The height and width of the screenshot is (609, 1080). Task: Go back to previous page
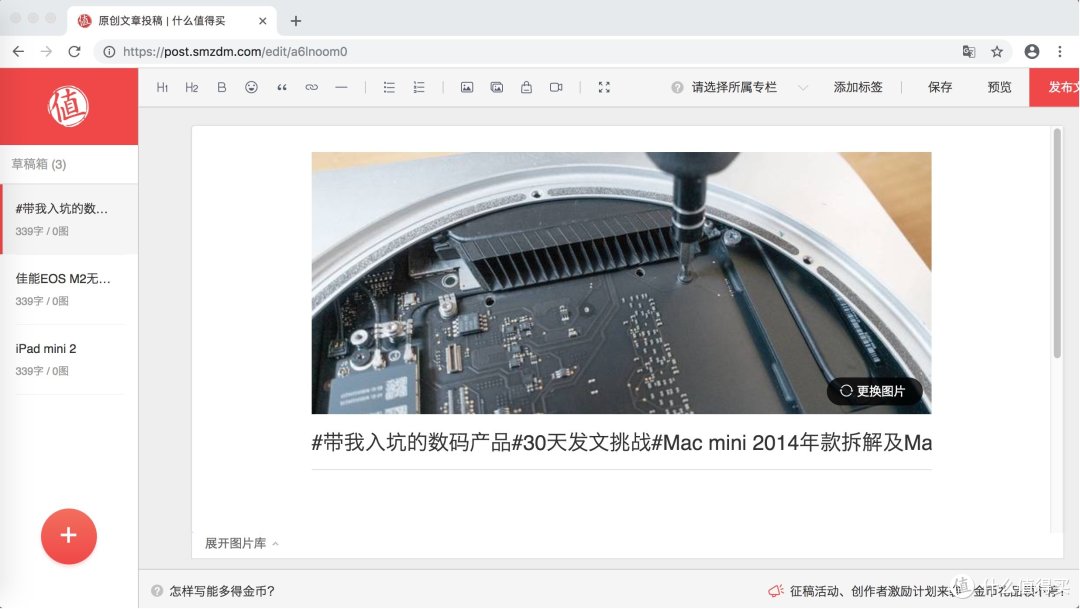tap(19, 52)
